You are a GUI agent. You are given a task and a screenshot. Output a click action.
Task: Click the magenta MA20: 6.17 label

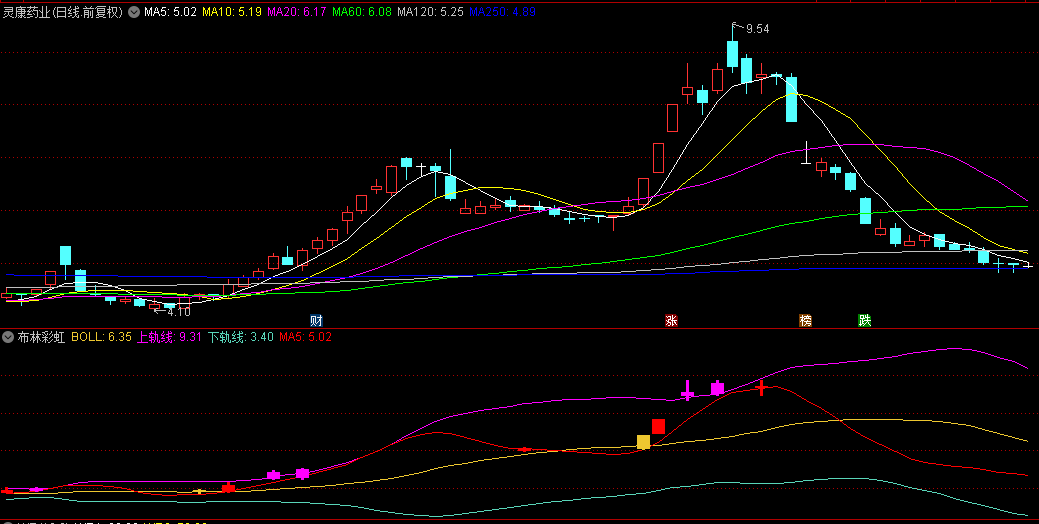coord(297,12)
